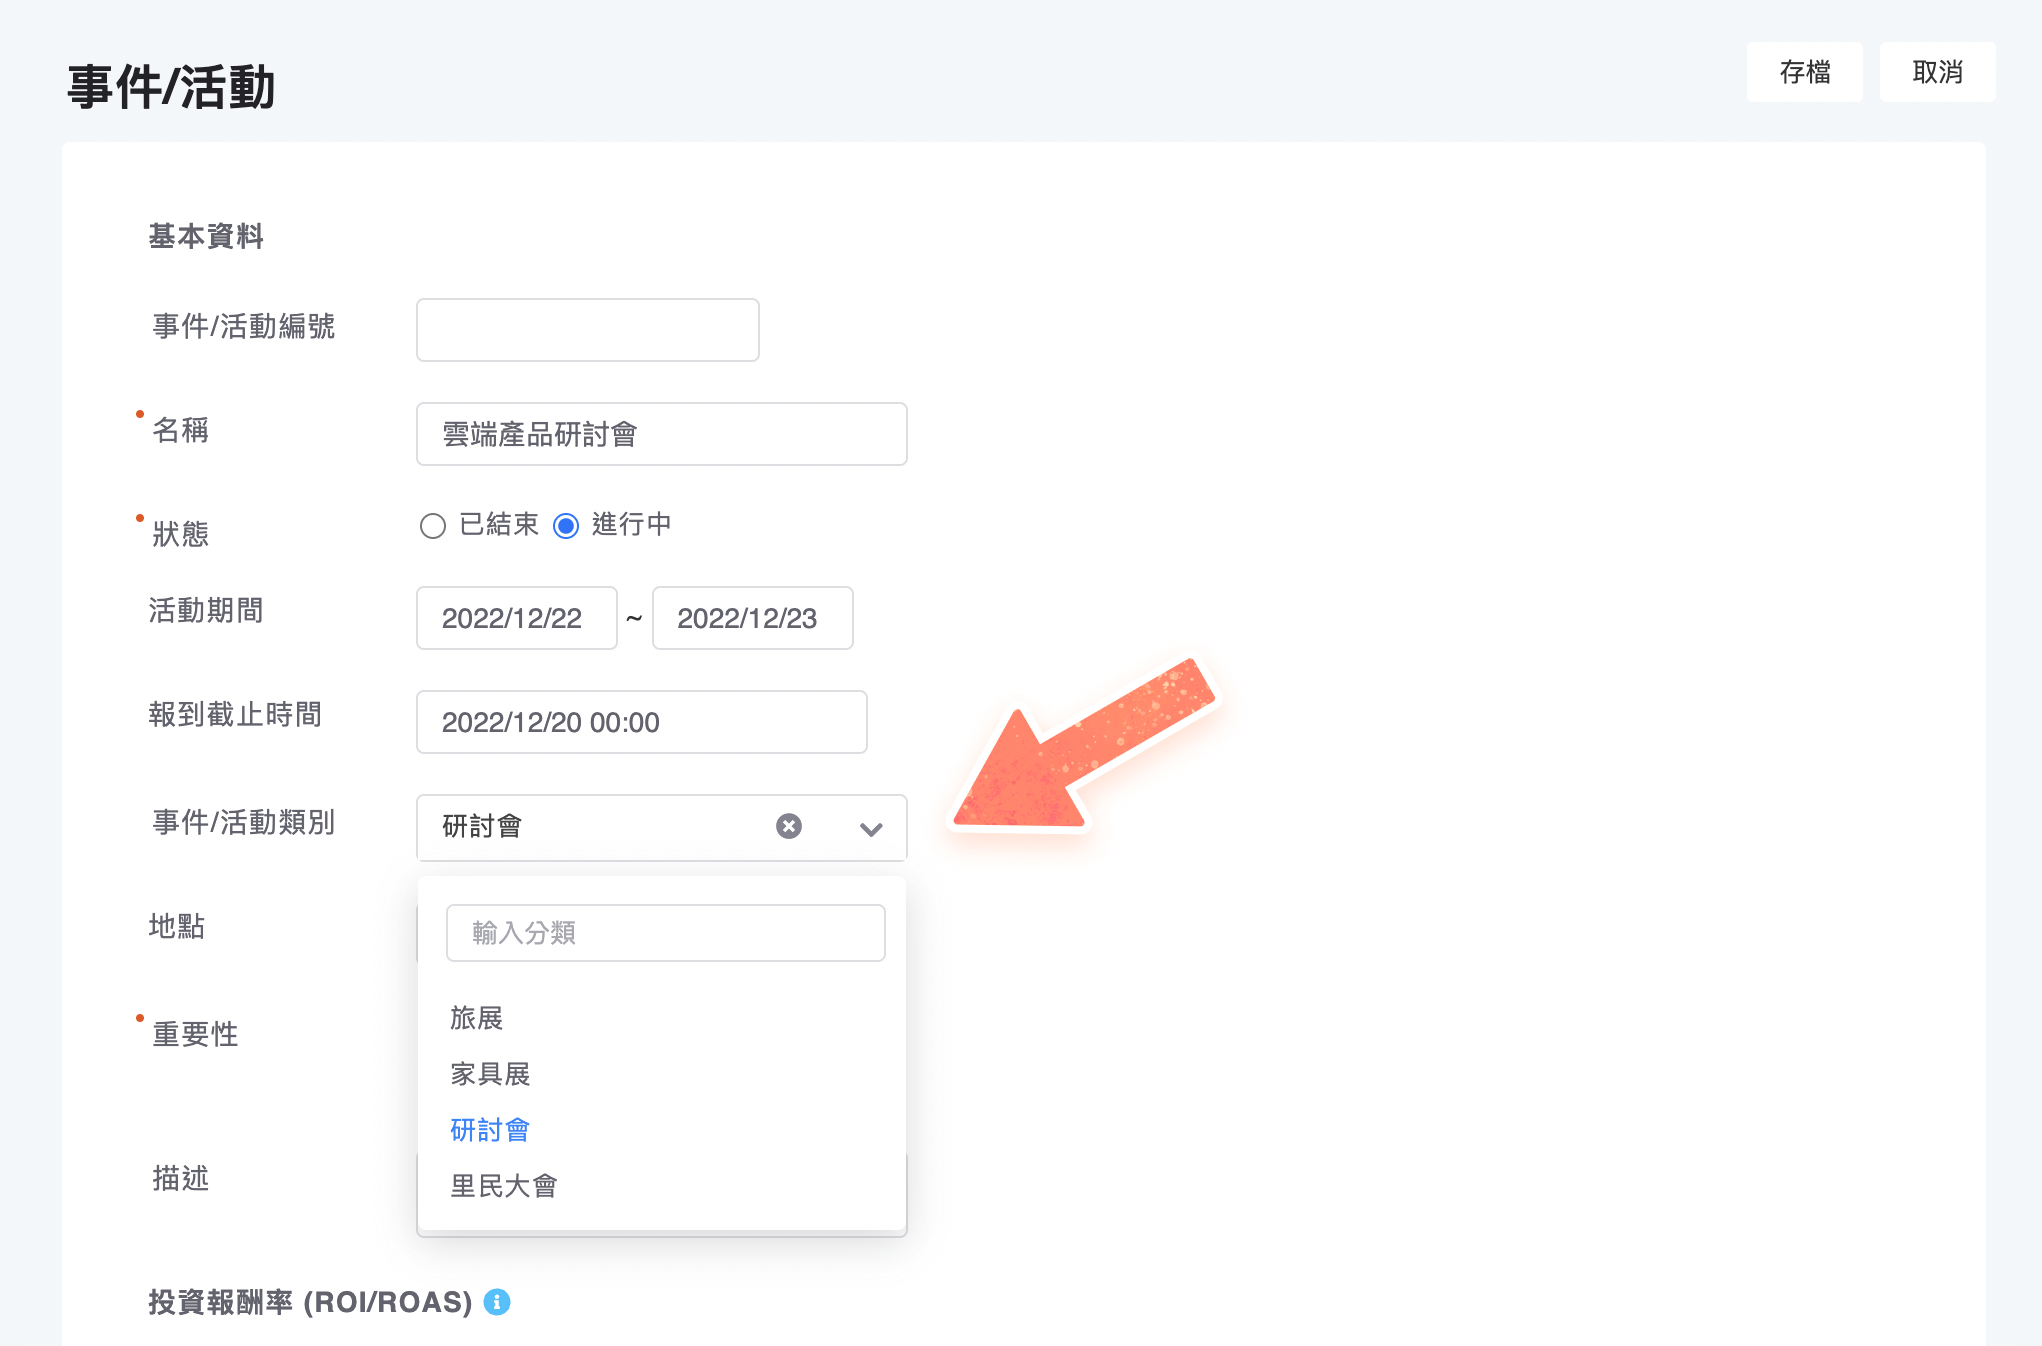Image resolution: width=2042 pixels, height=1346 pixels.
Task: Choose 家具展 from the category list
Action: [490, 1074]
